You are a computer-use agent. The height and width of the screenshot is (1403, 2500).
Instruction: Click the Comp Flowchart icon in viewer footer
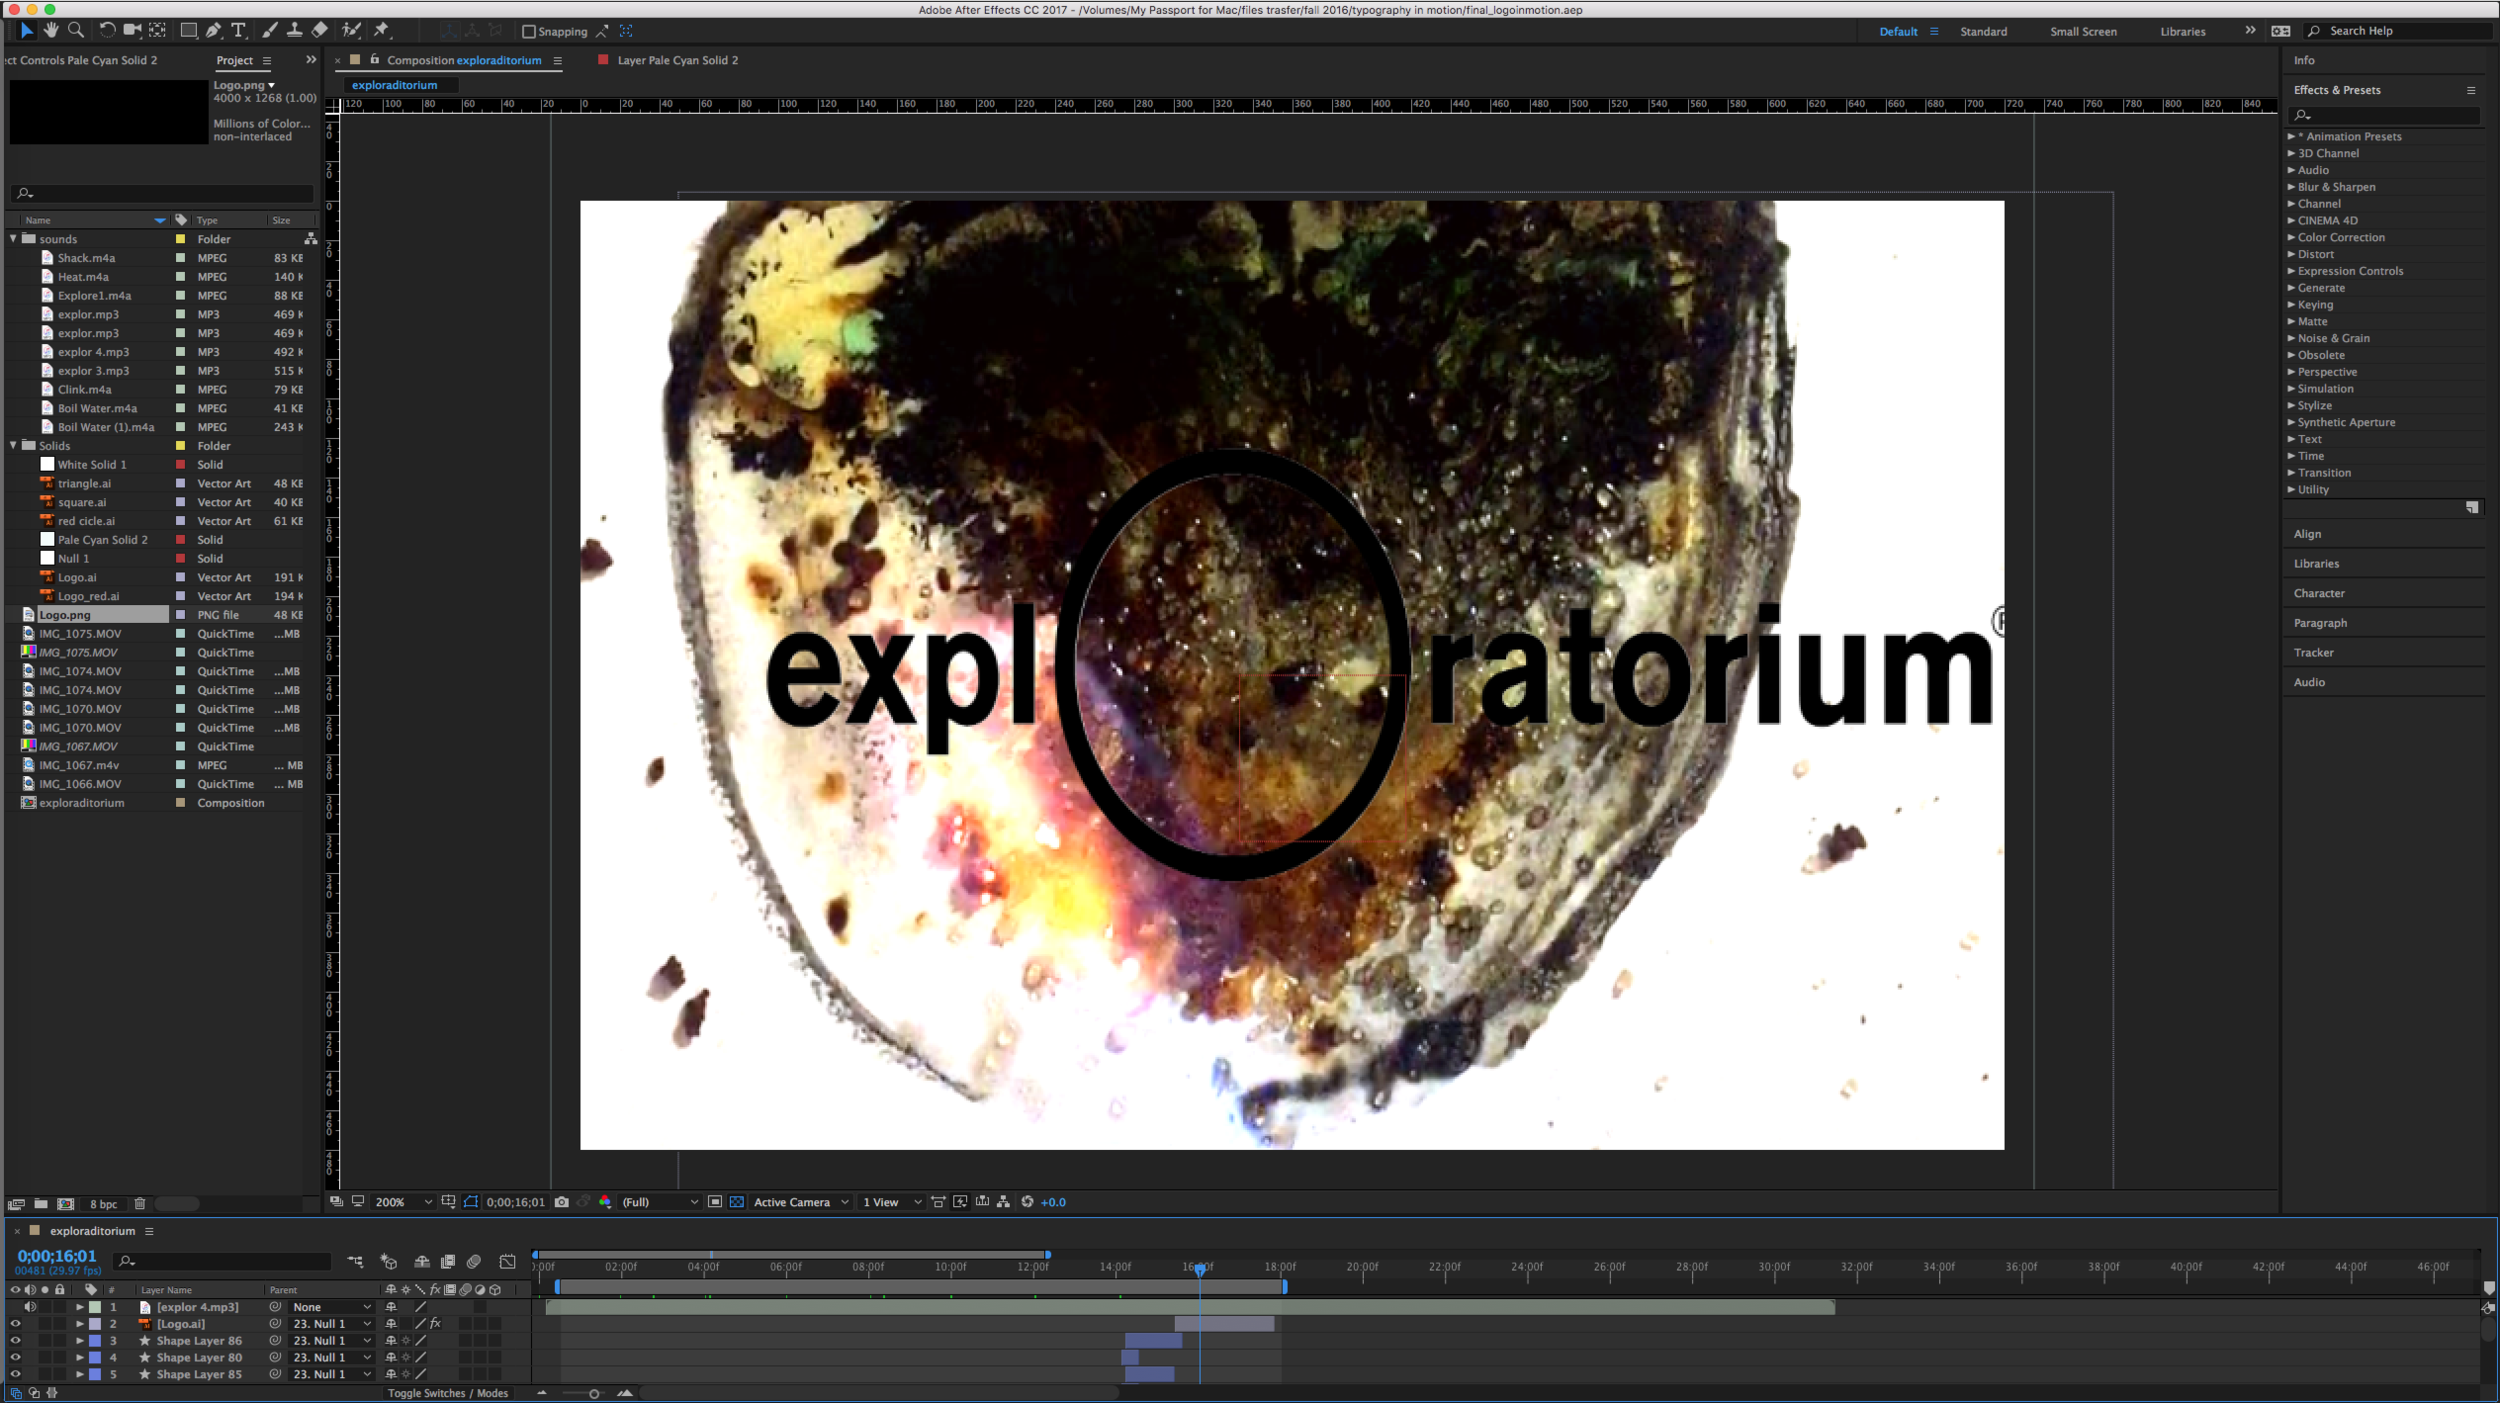(1003, 1202)
